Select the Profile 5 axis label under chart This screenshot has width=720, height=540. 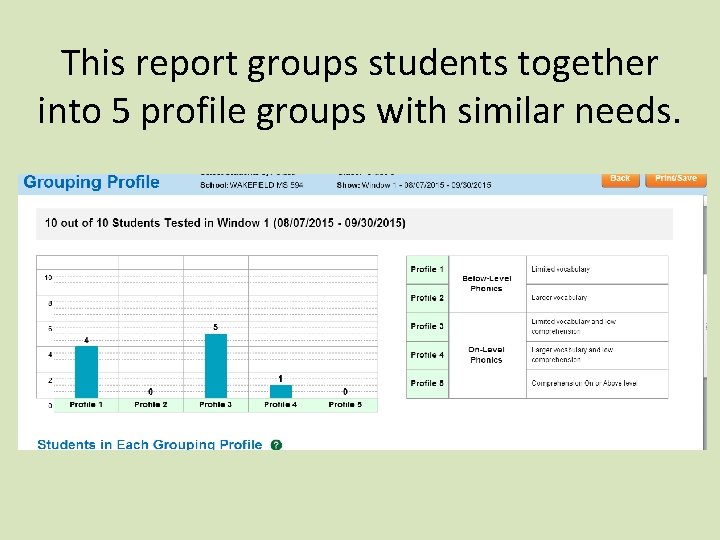click(345, 405)
